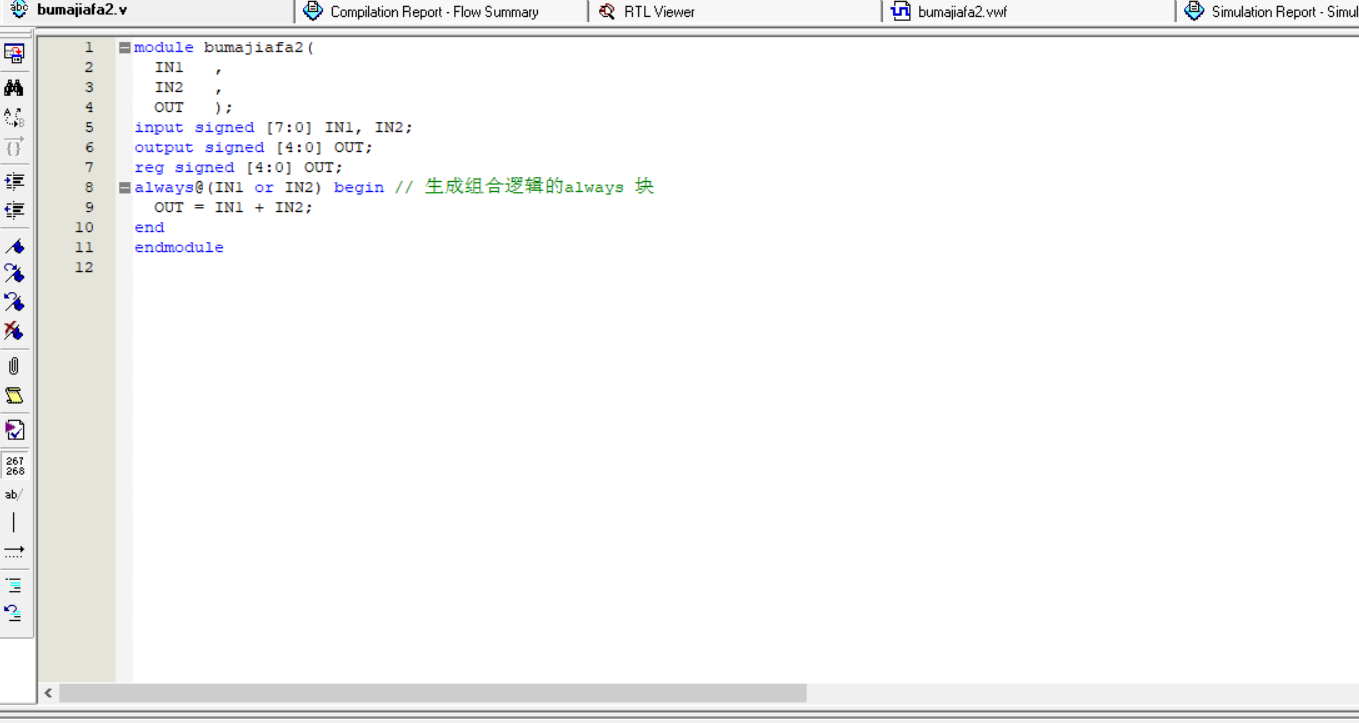This screenshot has width=1359, height=723.
Task: Open the Replace text tool icon
Action: 14,117
